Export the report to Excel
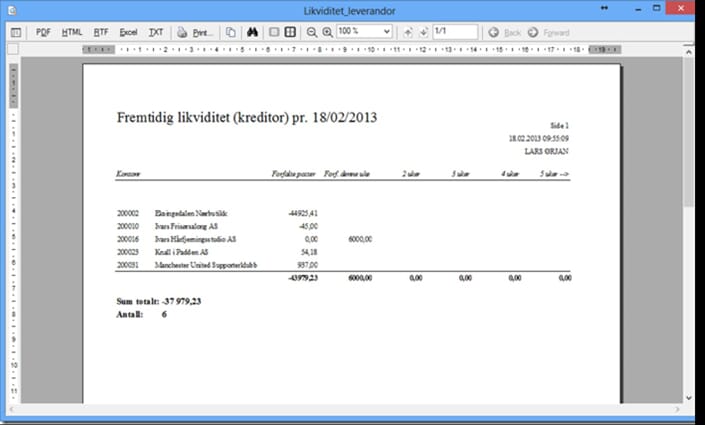Viewport: 705px width, 425px height. 128,32
